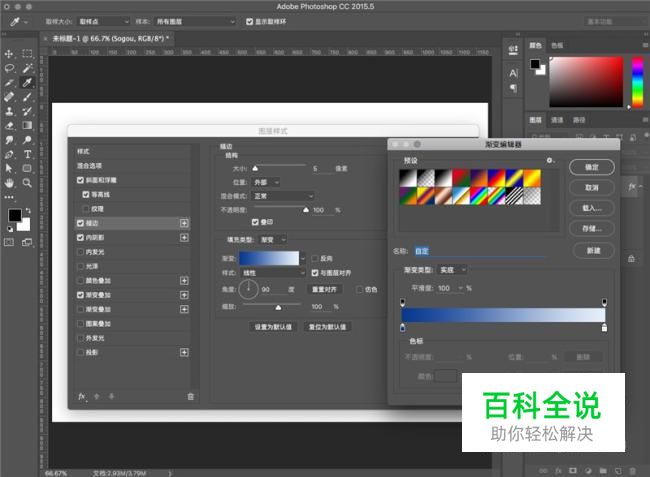This screenshot has height=477, width=650.
Task: Select the Eraser tool
Action: coord(9,126)
